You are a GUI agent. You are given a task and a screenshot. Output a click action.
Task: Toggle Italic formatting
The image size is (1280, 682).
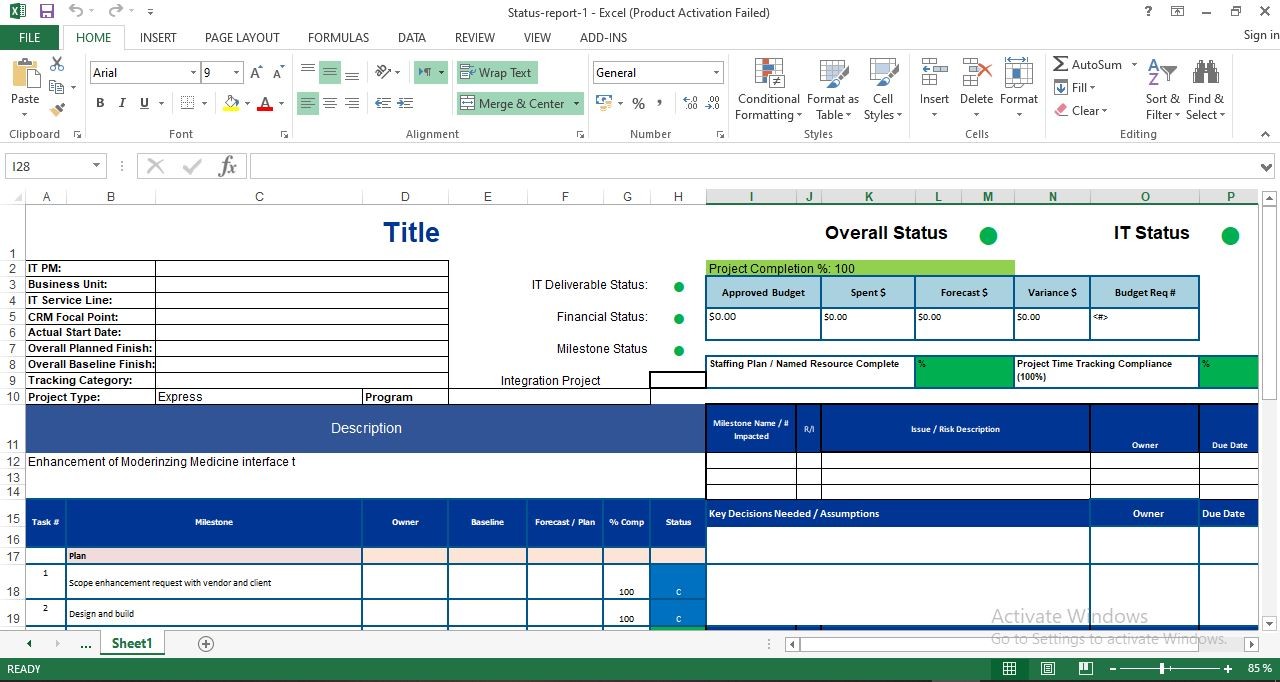pyautogui.click(x=122, y=103)
